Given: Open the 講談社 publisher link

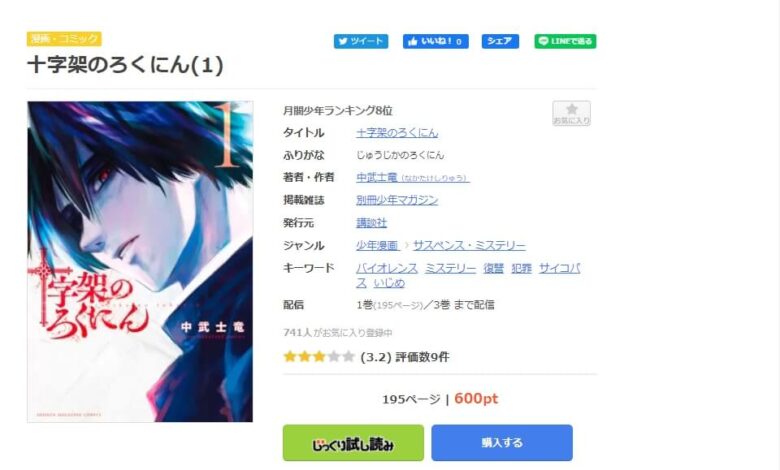Looking at the screenshot, I should (371, 223).
